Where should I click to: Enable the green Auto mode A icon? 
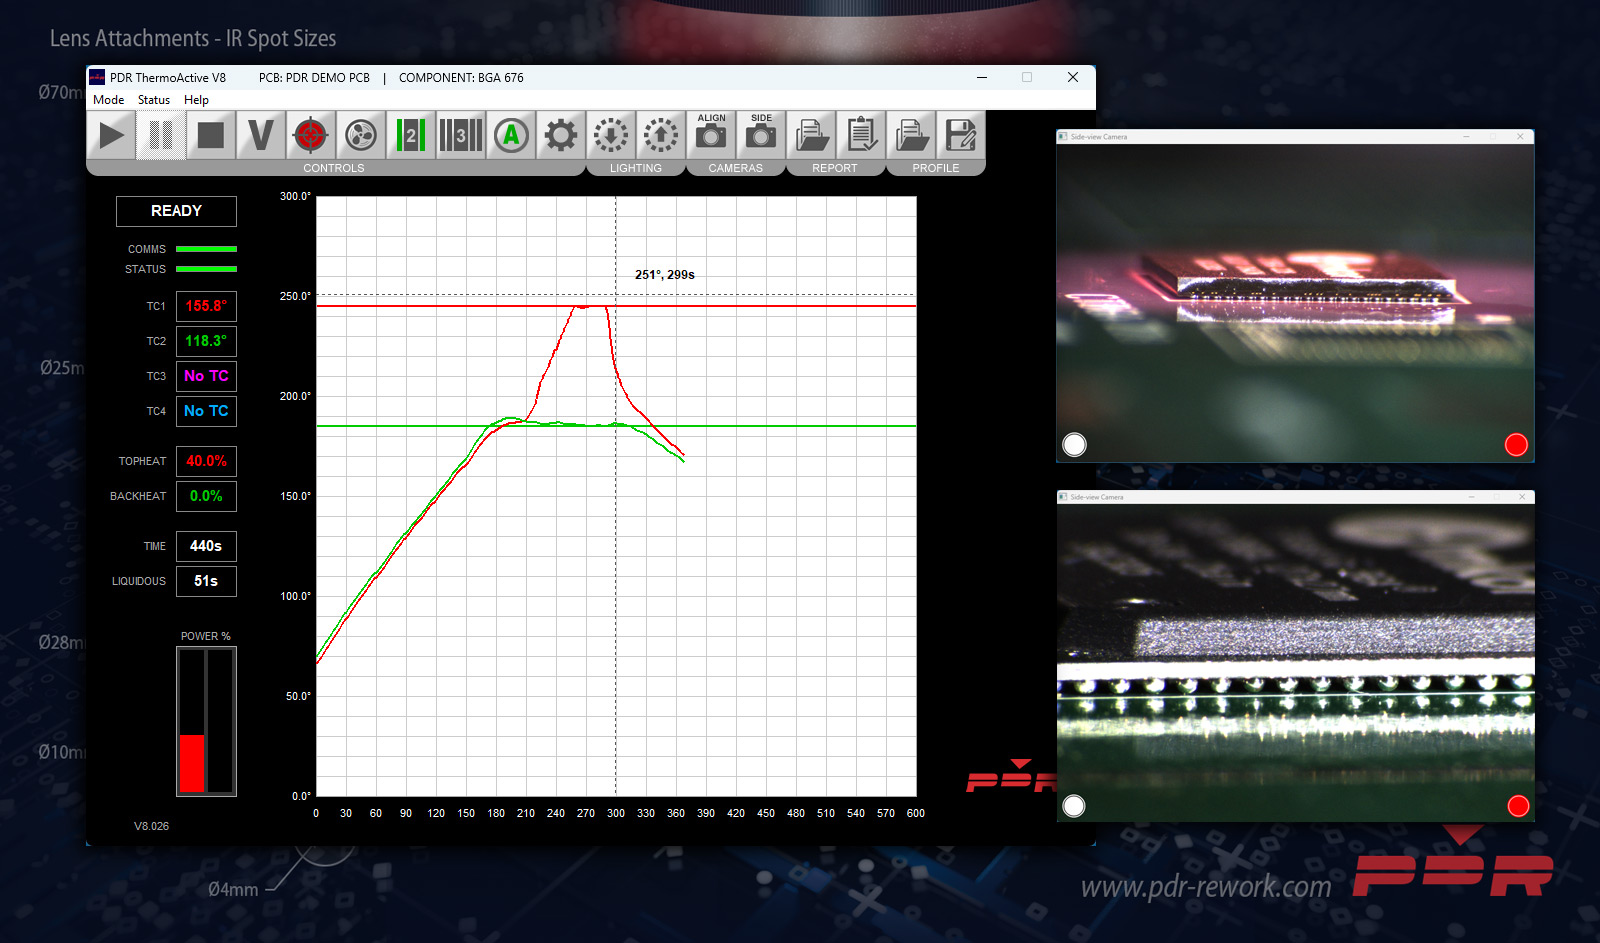tap(511, 135)
